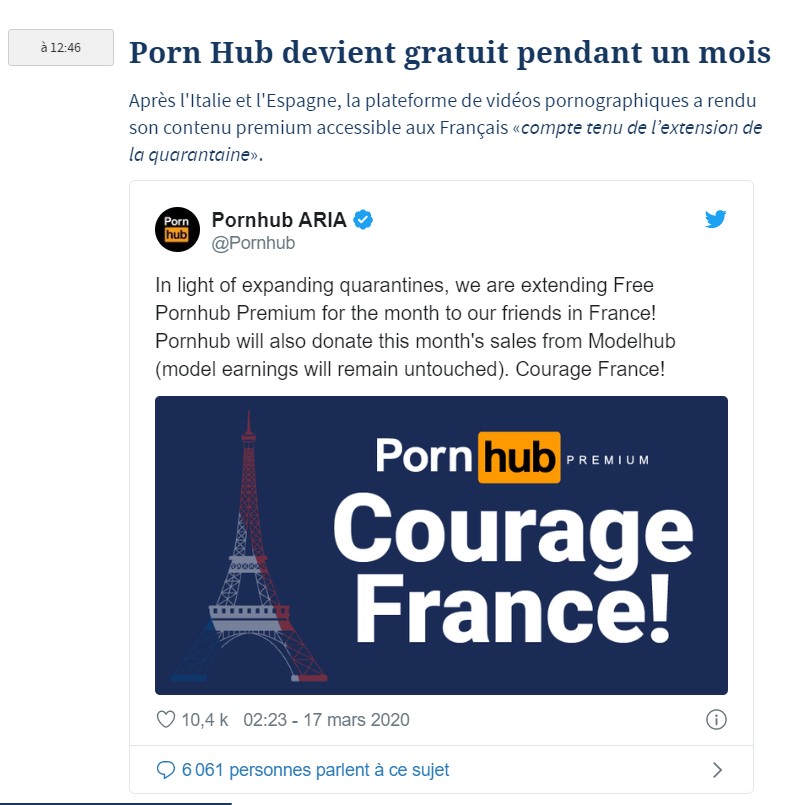Image resolution: width=801 pixels, height=805 pixels.
Task: Click the 12:46 timestamp box
Action: (61, 47)
